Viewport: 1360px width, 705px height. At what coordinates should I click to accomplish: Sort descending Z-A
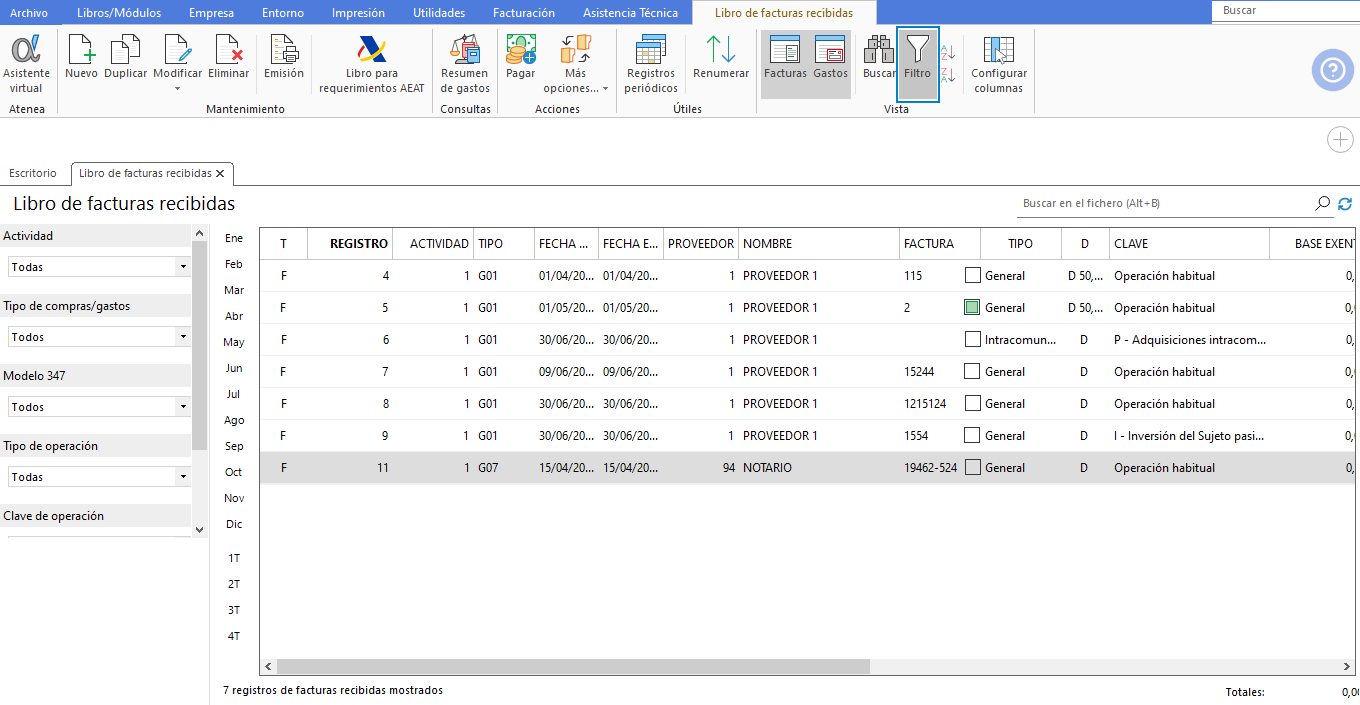[949, 74]
